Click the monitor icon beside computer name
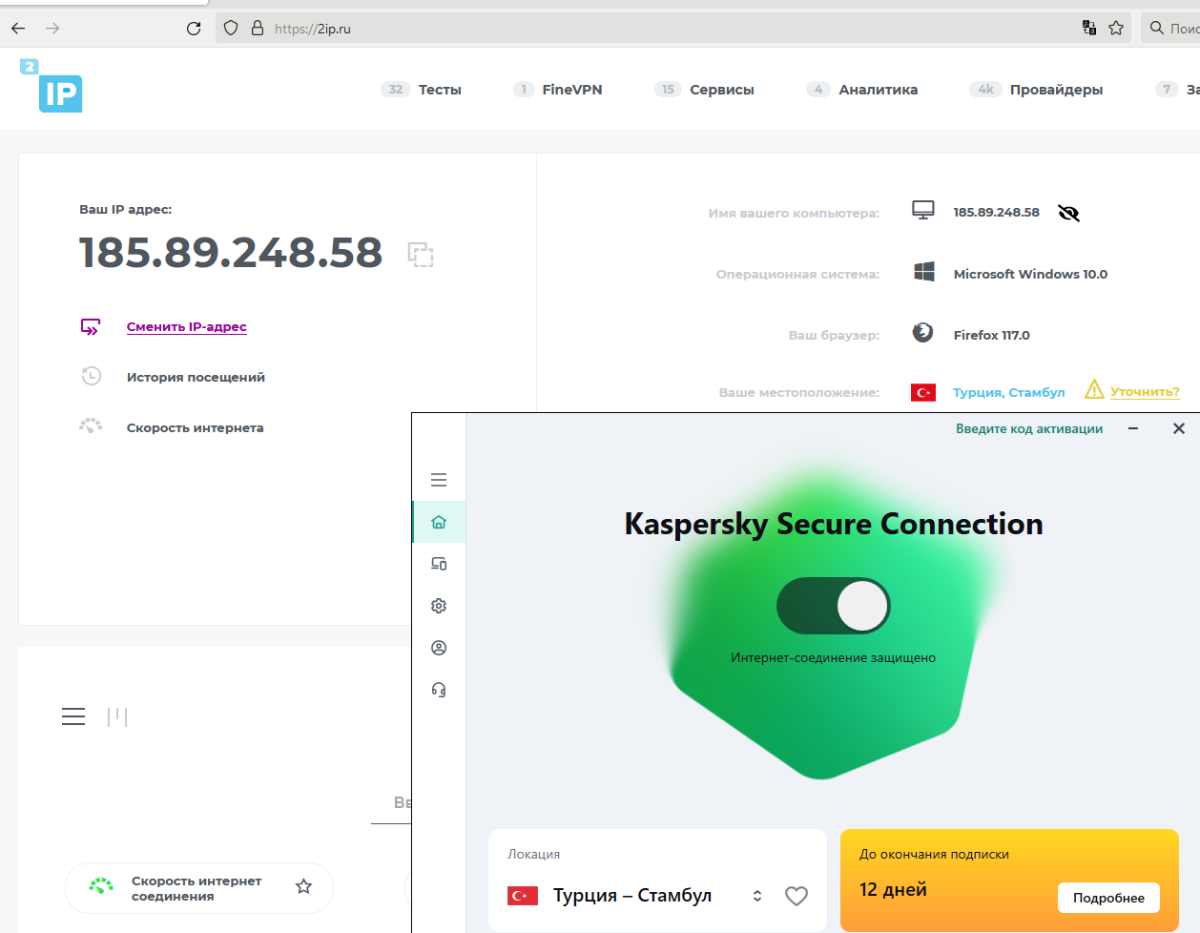The width and height of the screenshot is (1200, 933). 923,210
